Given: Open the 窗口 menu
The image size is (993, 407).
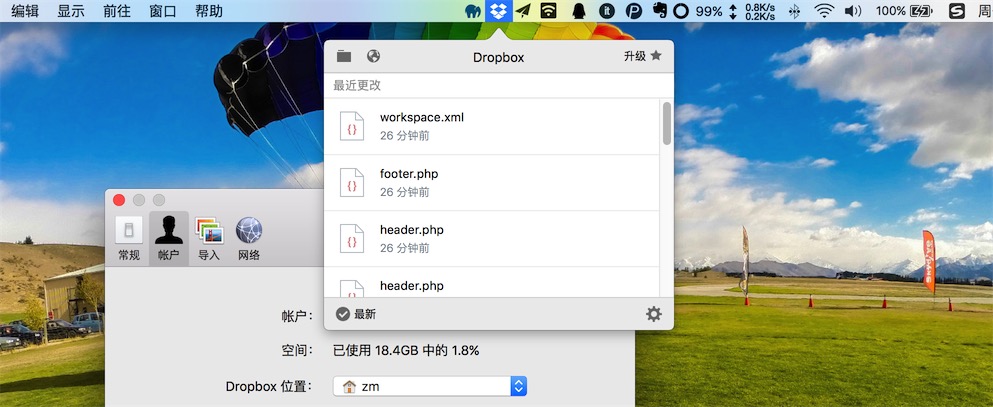Looking at the screenshot, I should coord(163,11).
